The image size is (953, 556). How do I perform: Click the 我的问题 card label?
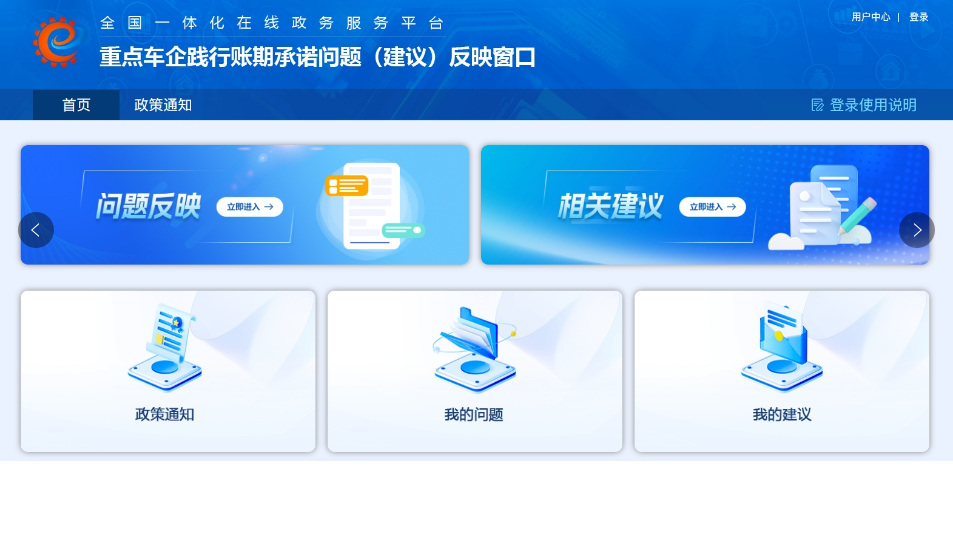click(474, 414)
